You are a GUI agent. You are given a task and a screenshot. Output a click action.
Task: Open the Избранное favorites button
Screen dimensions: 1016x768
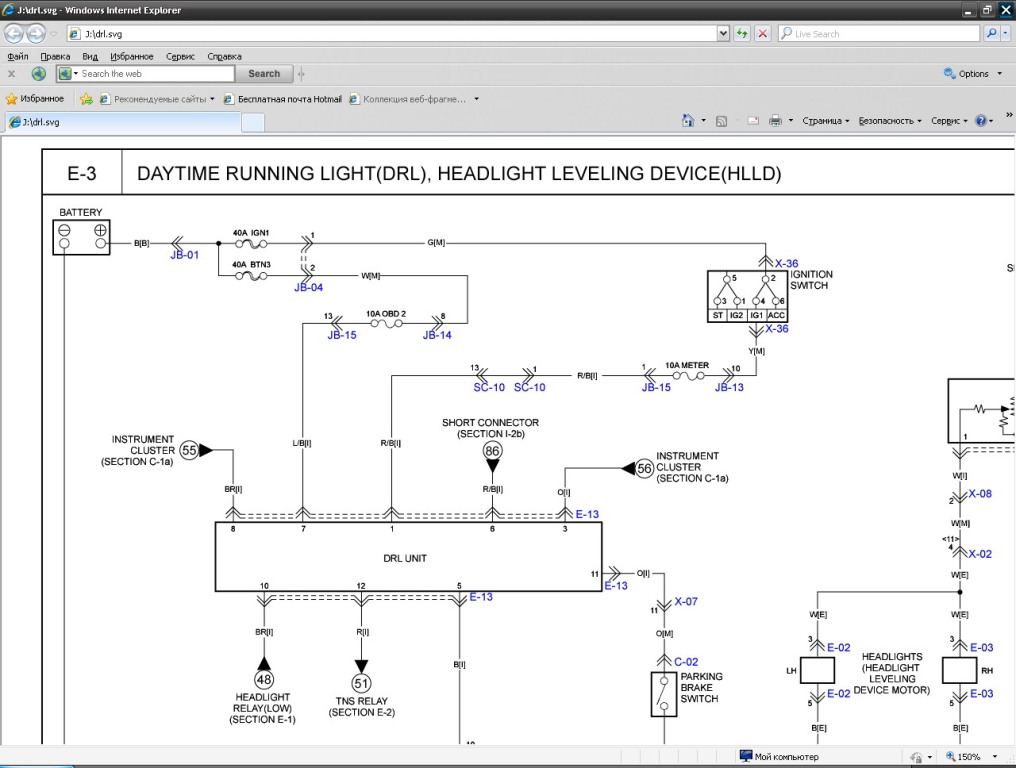tap(35, 99)
